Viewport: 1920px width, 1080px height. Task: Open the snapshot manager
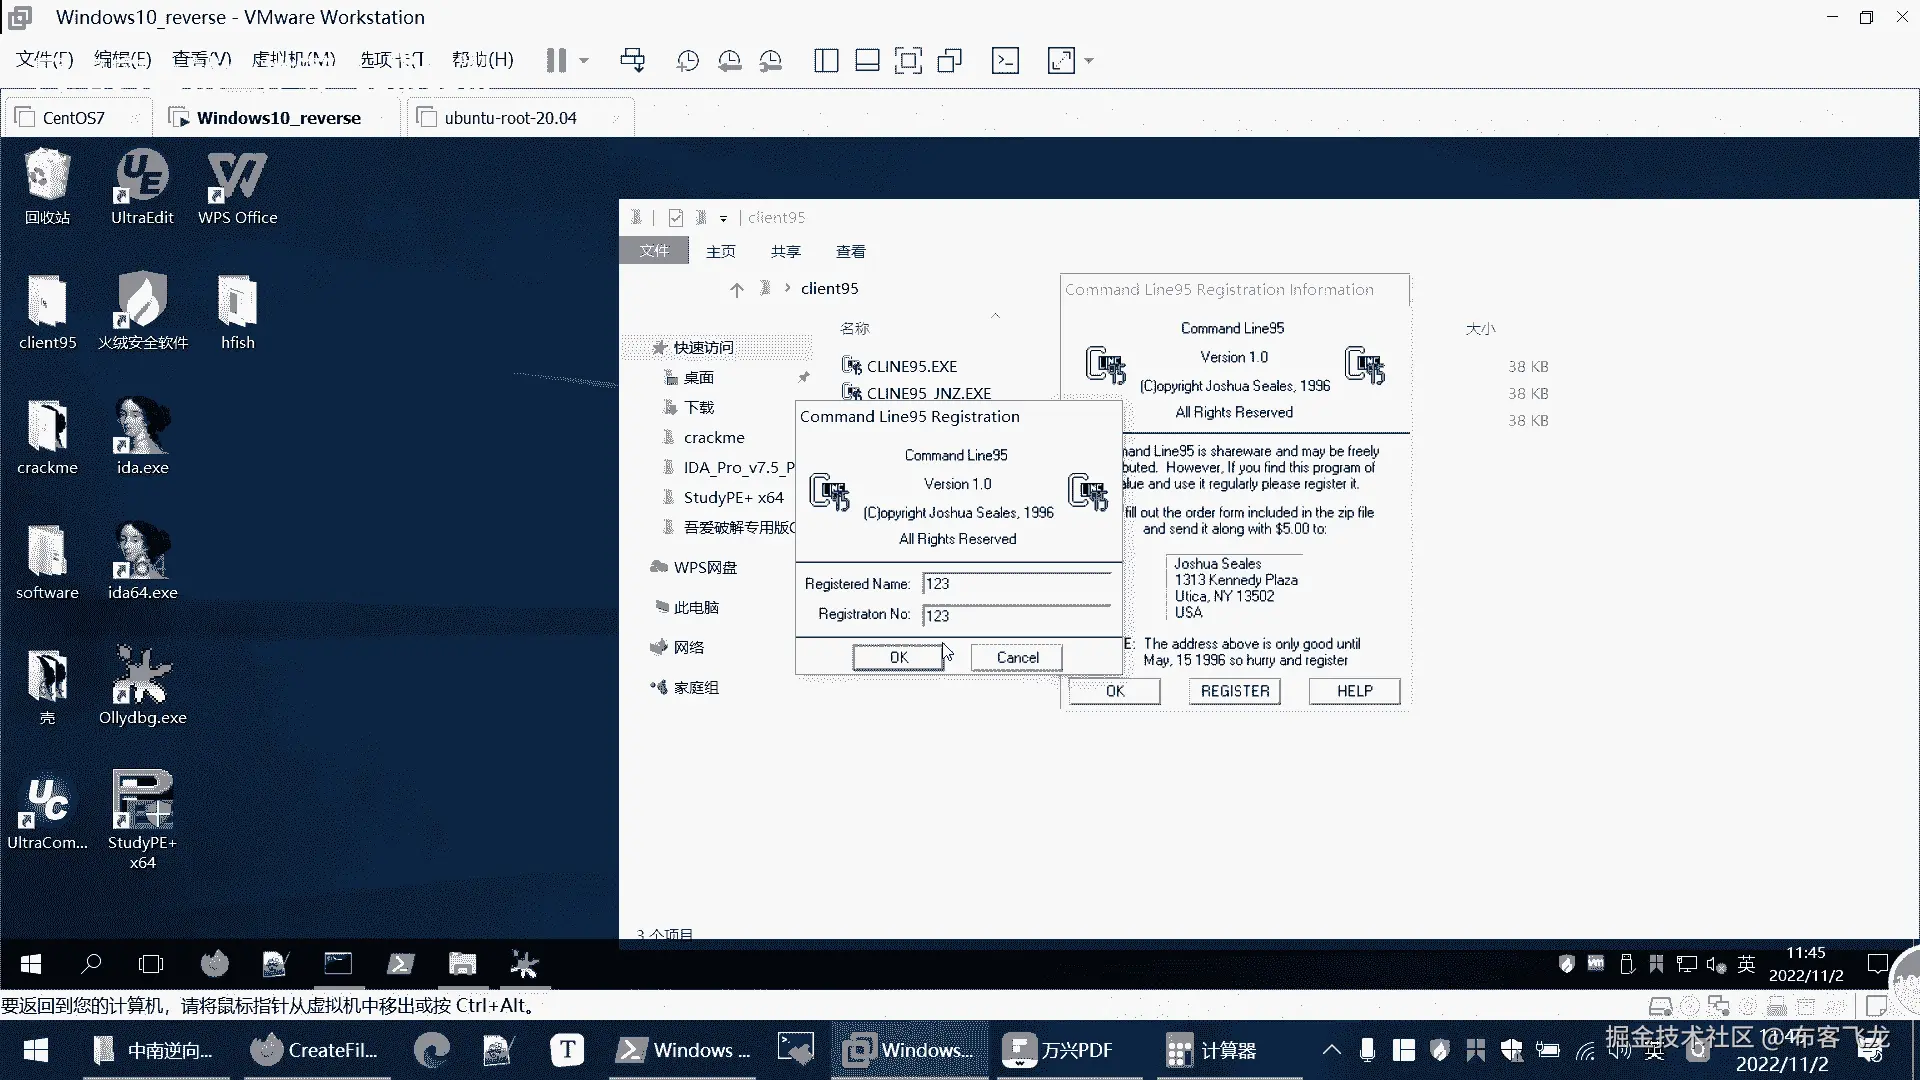[x=771, y=60]
